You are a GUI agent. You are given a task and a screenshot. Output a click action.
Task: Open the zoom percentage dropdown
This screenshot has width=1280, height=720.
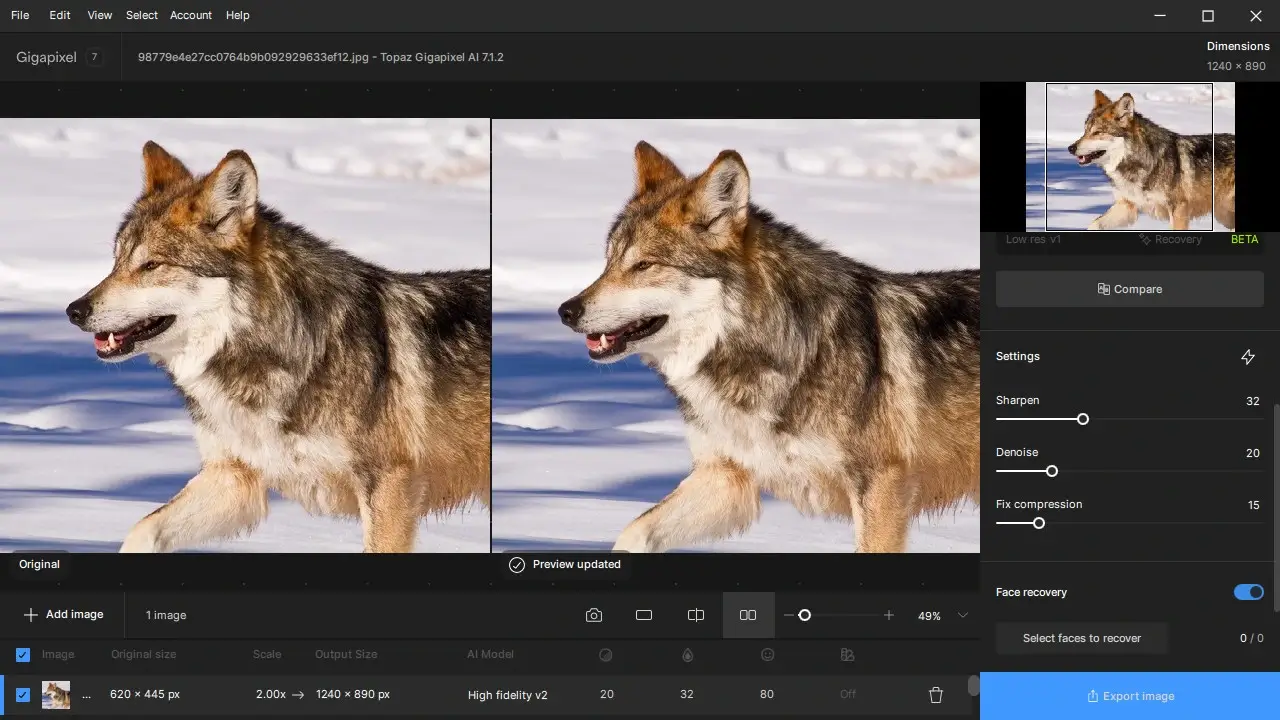point(963,615)
